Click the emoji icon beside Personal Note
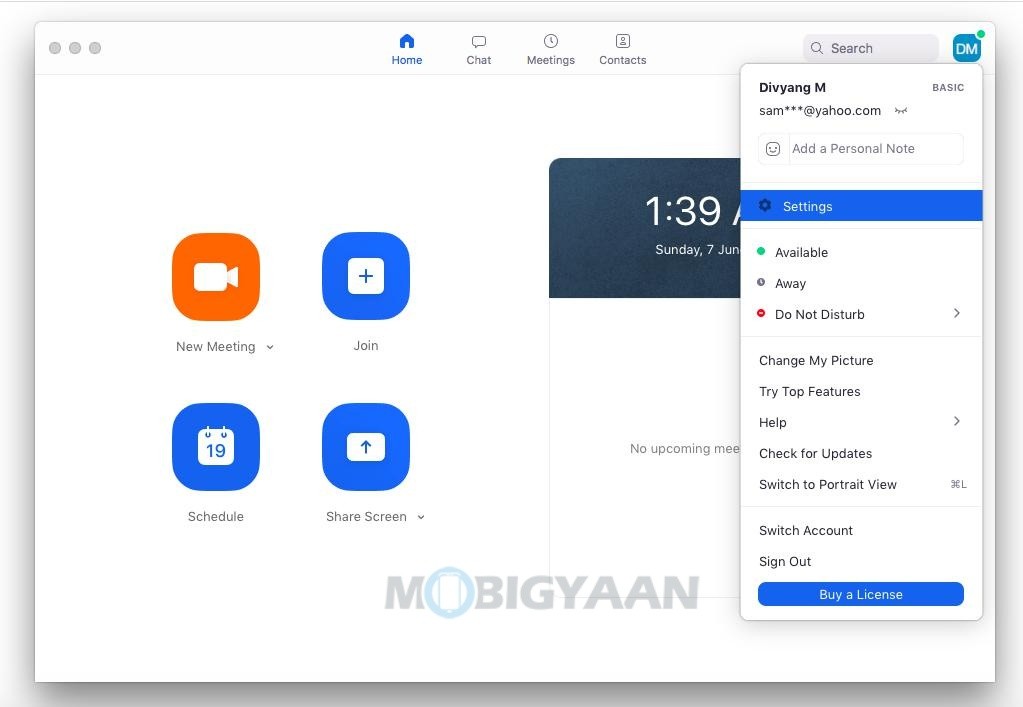The width and height of the screenshot is (1023, 707). (773, 149)
